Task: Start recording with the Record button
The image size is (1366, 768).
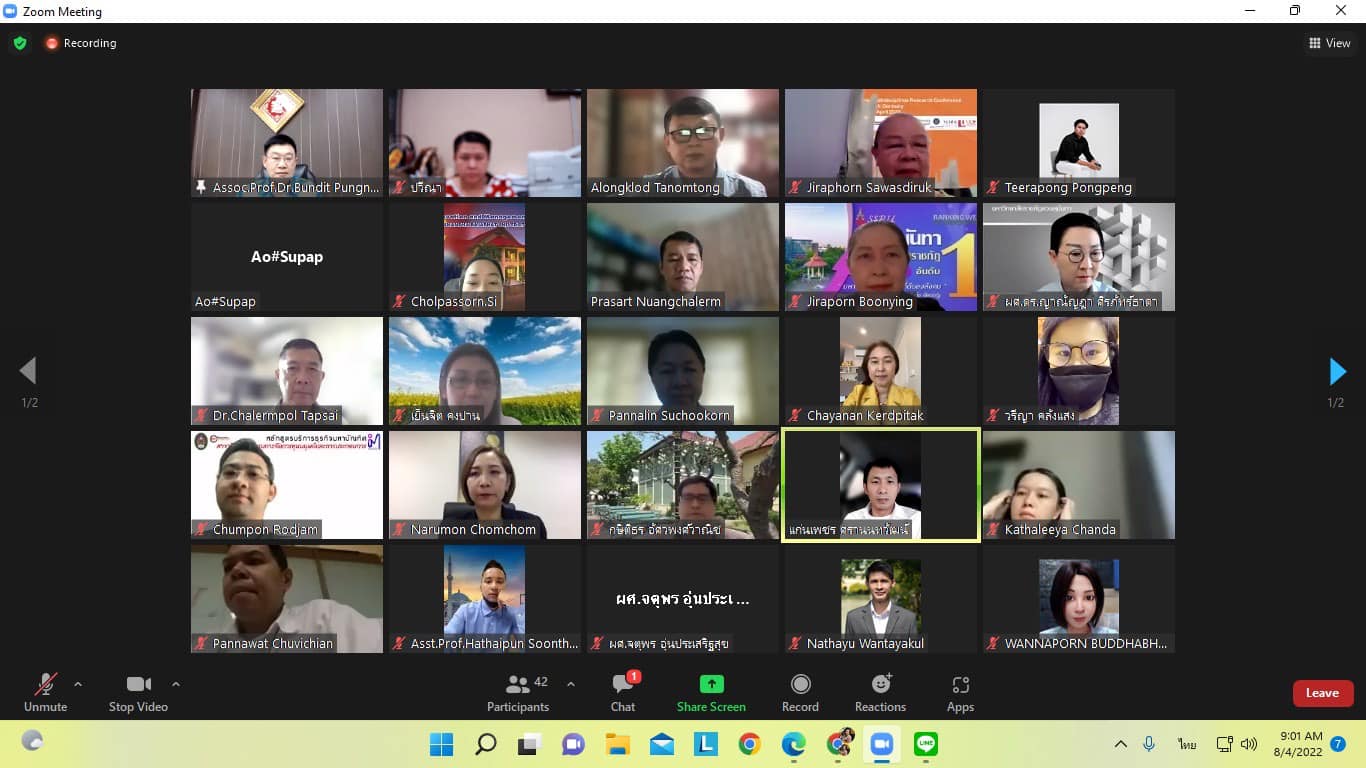Action: [x=800, y=692]
